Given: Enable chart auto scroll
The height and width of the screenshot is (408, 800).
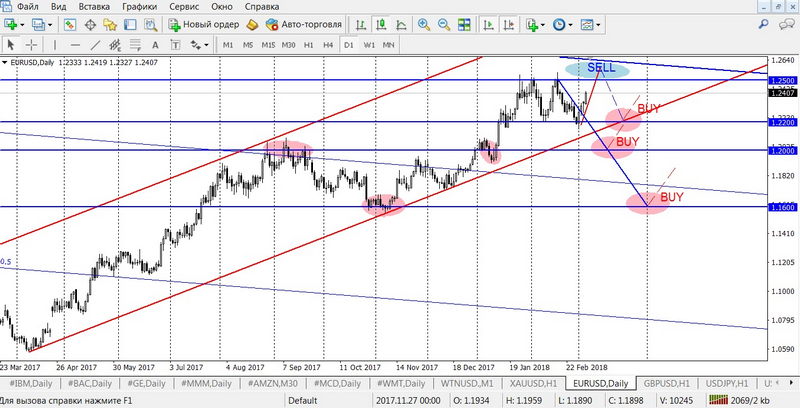Looking at the screenshot, I should click(486, 24).
